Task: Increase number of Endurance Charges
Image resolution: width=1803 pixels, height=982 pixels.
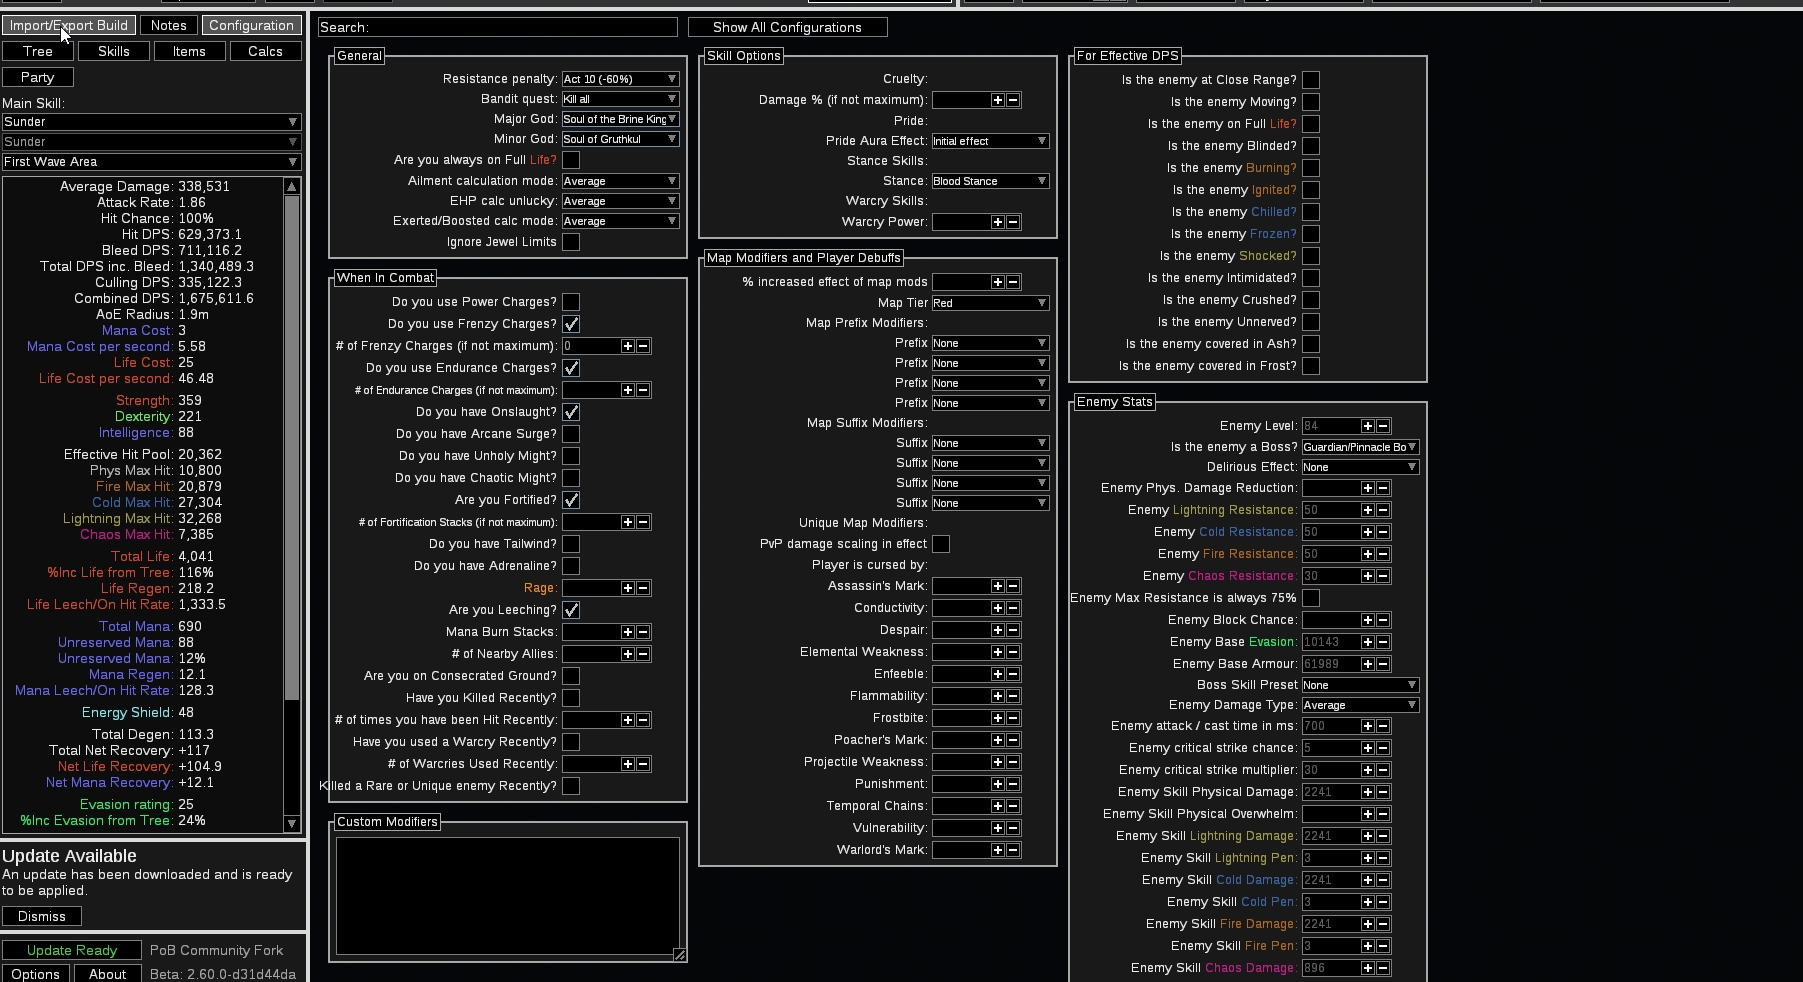Action: (627, 390)
